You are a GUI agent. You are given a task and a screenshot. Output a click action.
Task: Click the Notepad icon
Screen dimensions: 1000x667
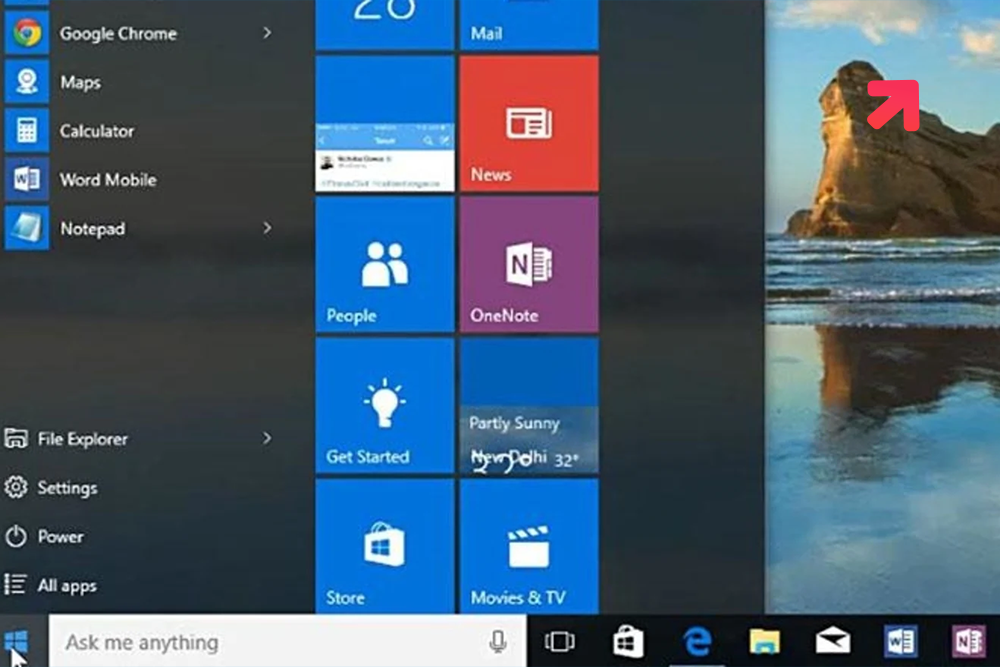(26, 228)
